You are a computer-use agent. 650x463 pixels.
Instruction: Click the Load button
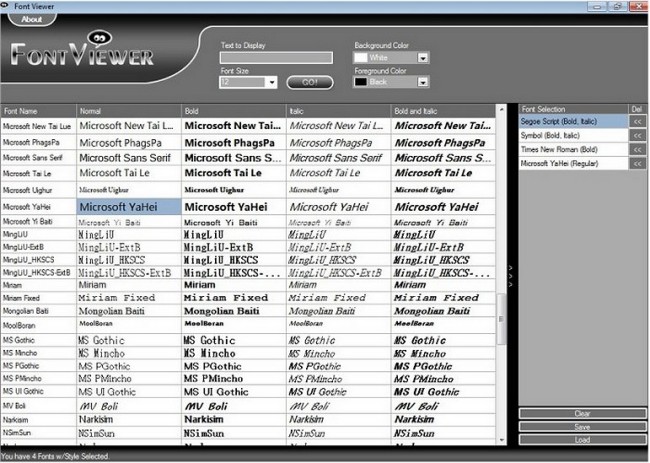(x=582, y=440)
